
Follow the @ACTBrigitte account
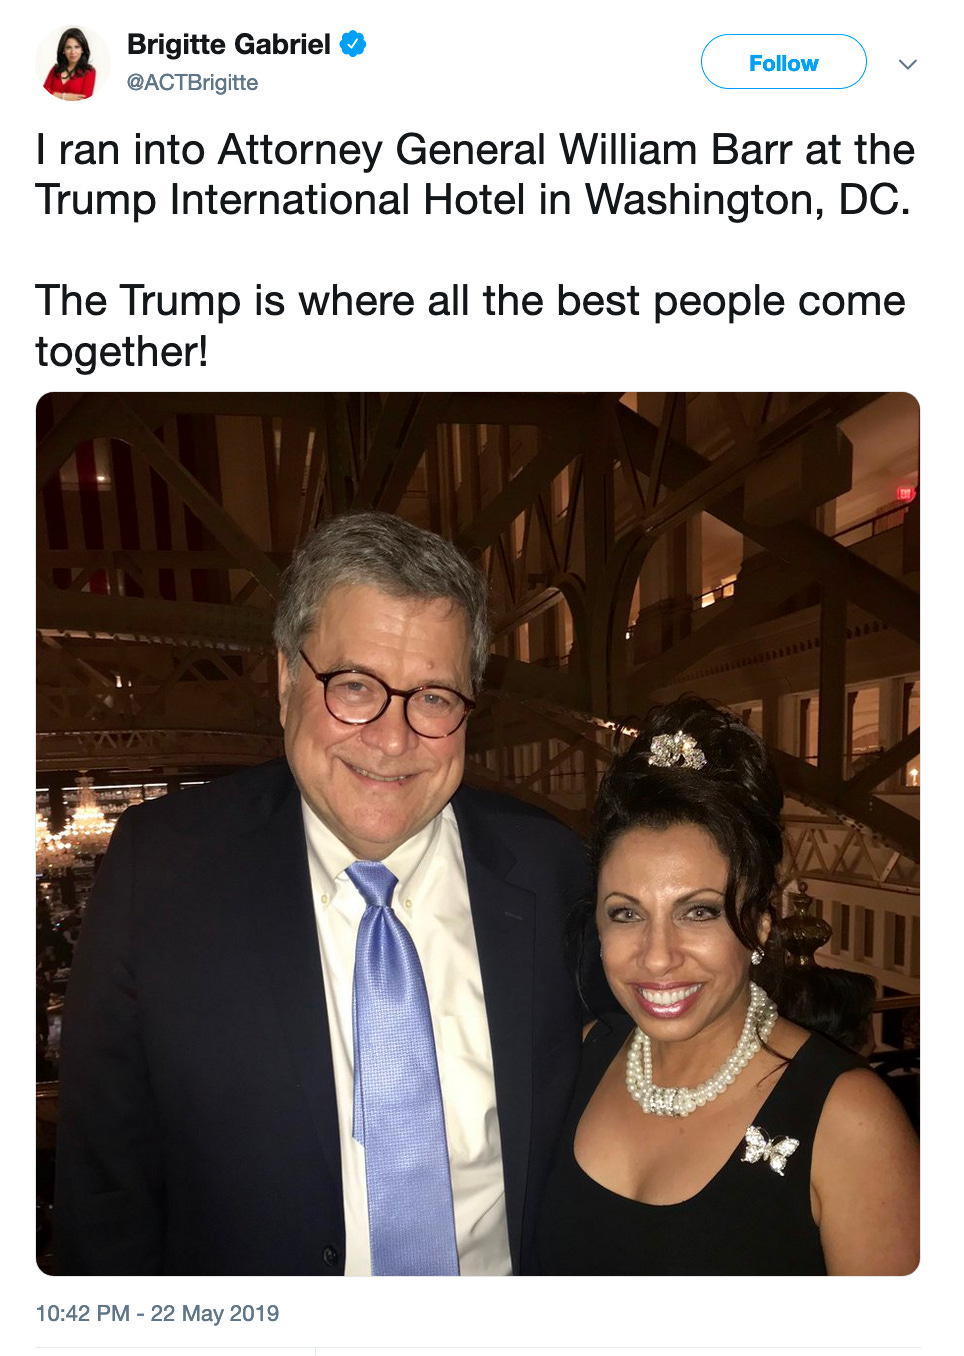pos(783,62)
